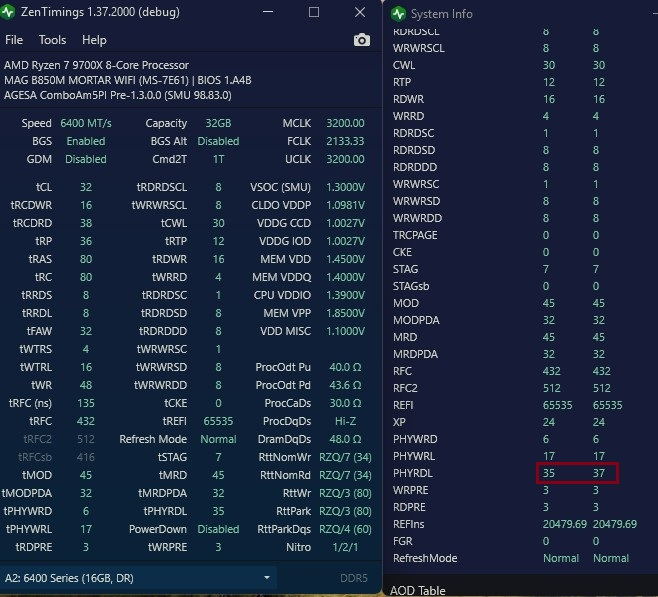Click the PHYRDL second value 37 in System Info
Viewport: 658px width, 597px height.
598,473
